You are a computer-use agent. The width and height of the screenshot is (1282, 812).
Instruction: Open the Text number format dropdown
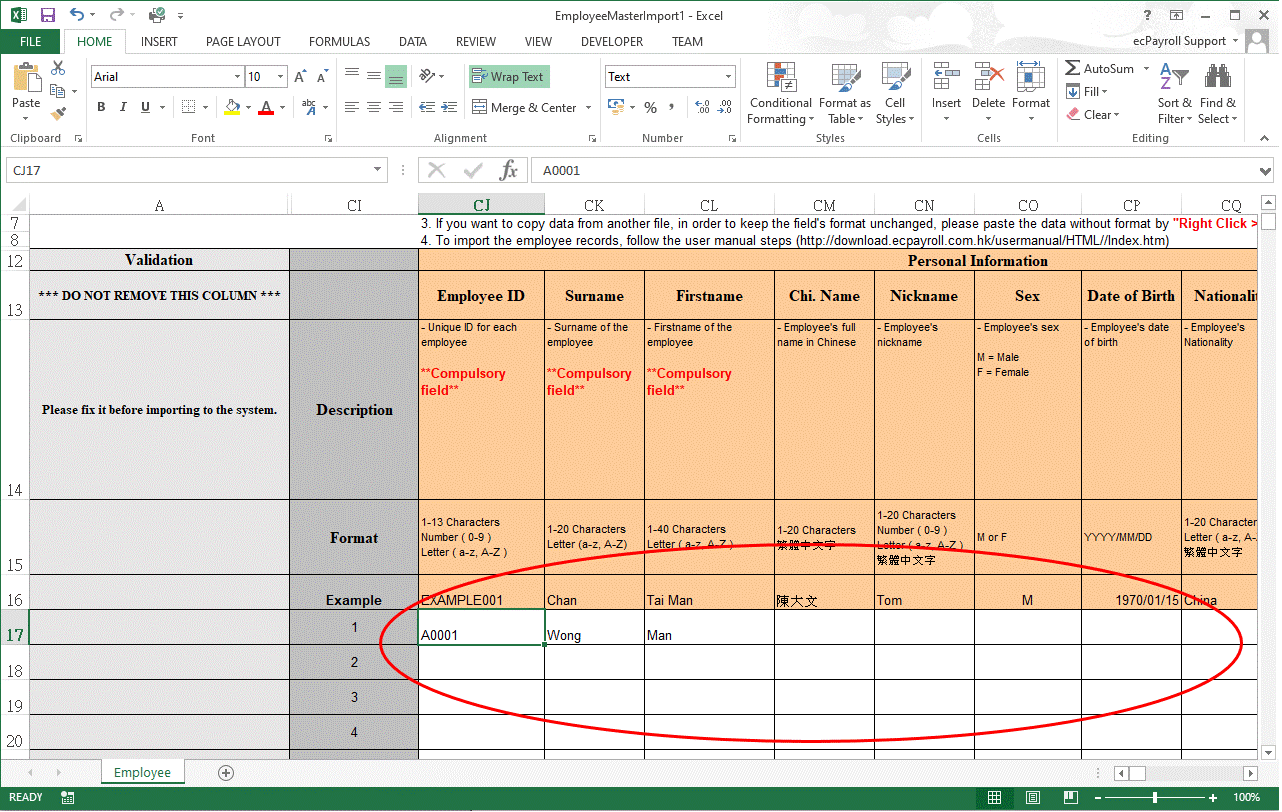pyautogui.click(x=728, y=77)
